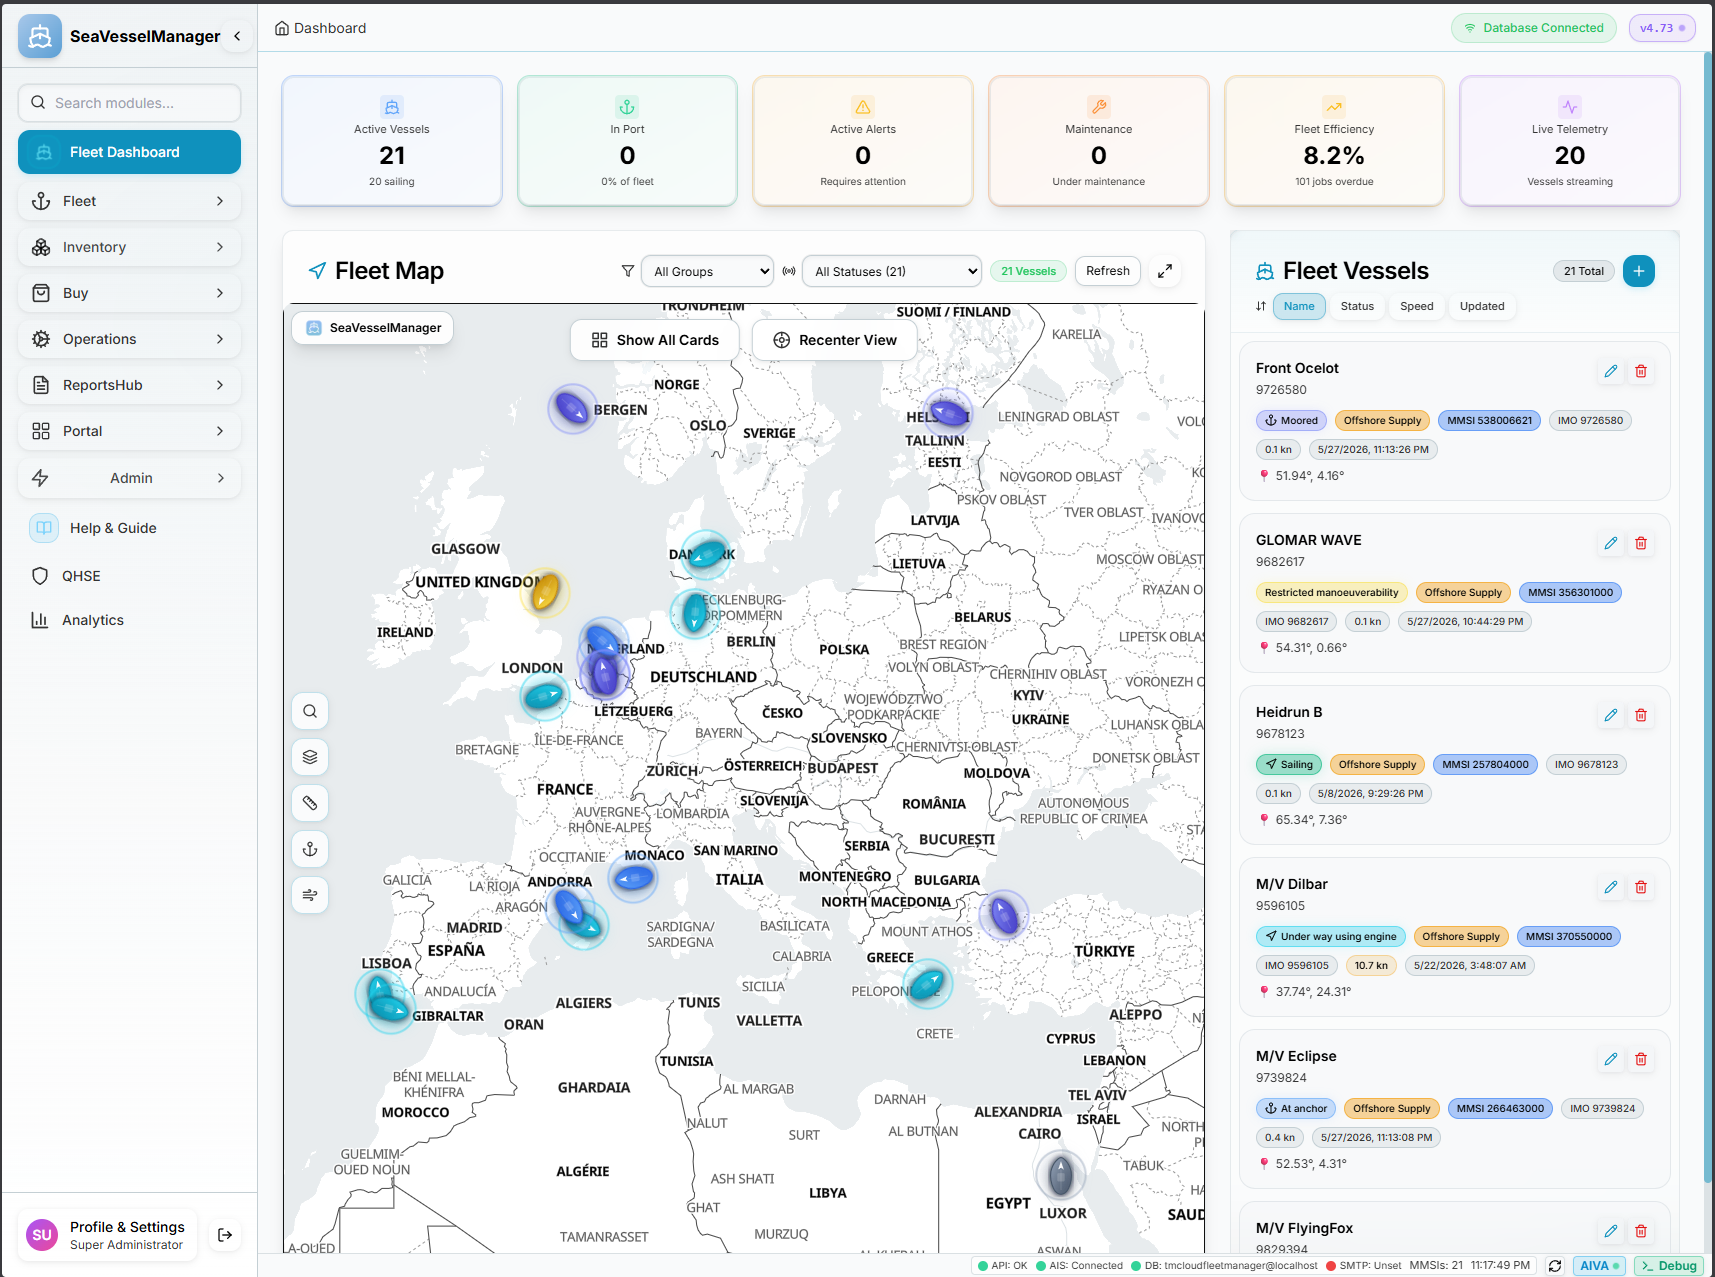Expand the Buy sidebar menu
The height and width of the screenshot is (1277, 1715).
129,293
